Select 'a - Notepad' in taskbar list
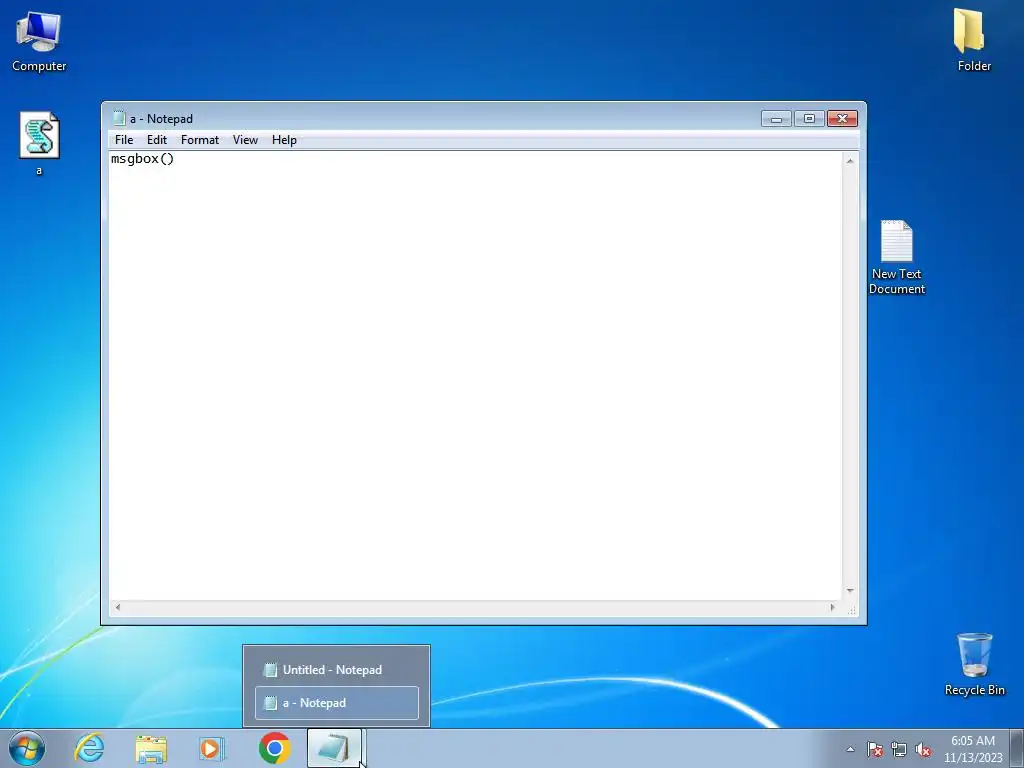Viewport: 1024px width, 768px height. (x=336, y=703)
